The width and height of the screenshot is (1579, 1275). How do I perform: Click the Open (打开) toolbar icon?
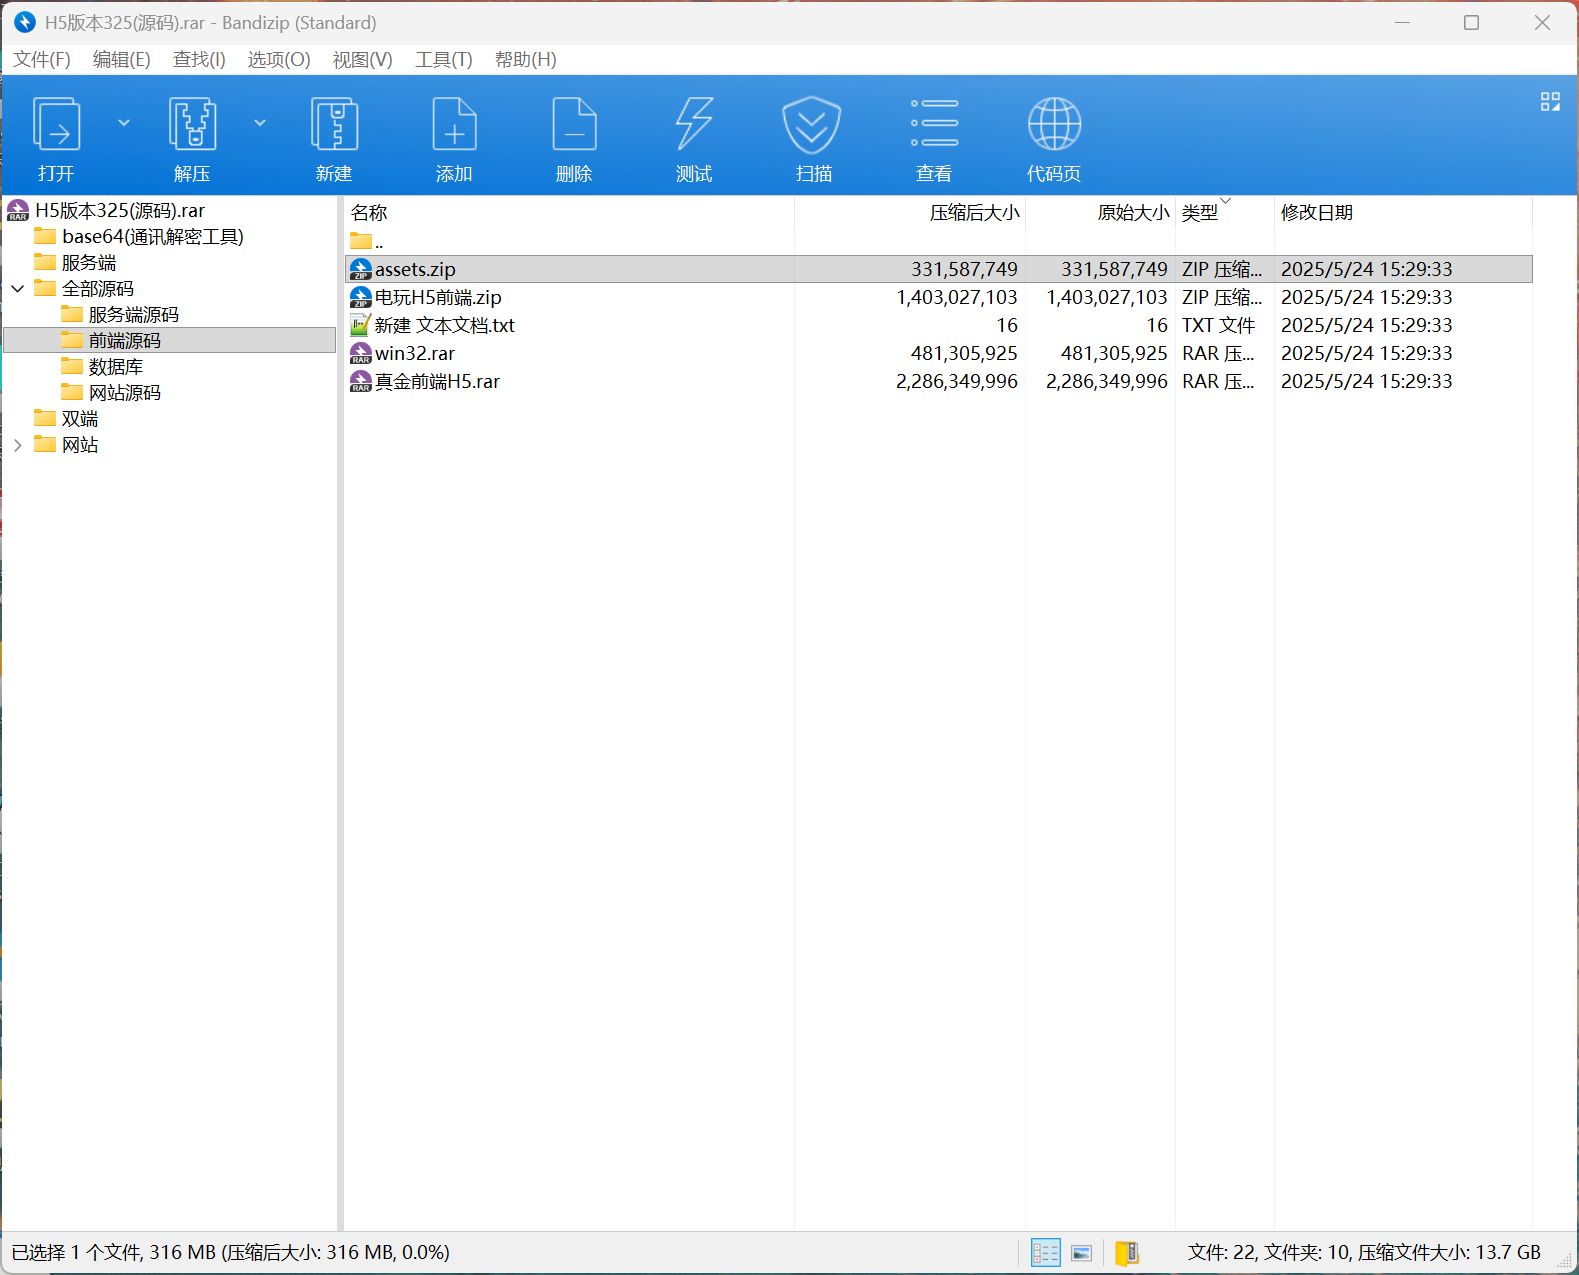[x=56, y=125]
